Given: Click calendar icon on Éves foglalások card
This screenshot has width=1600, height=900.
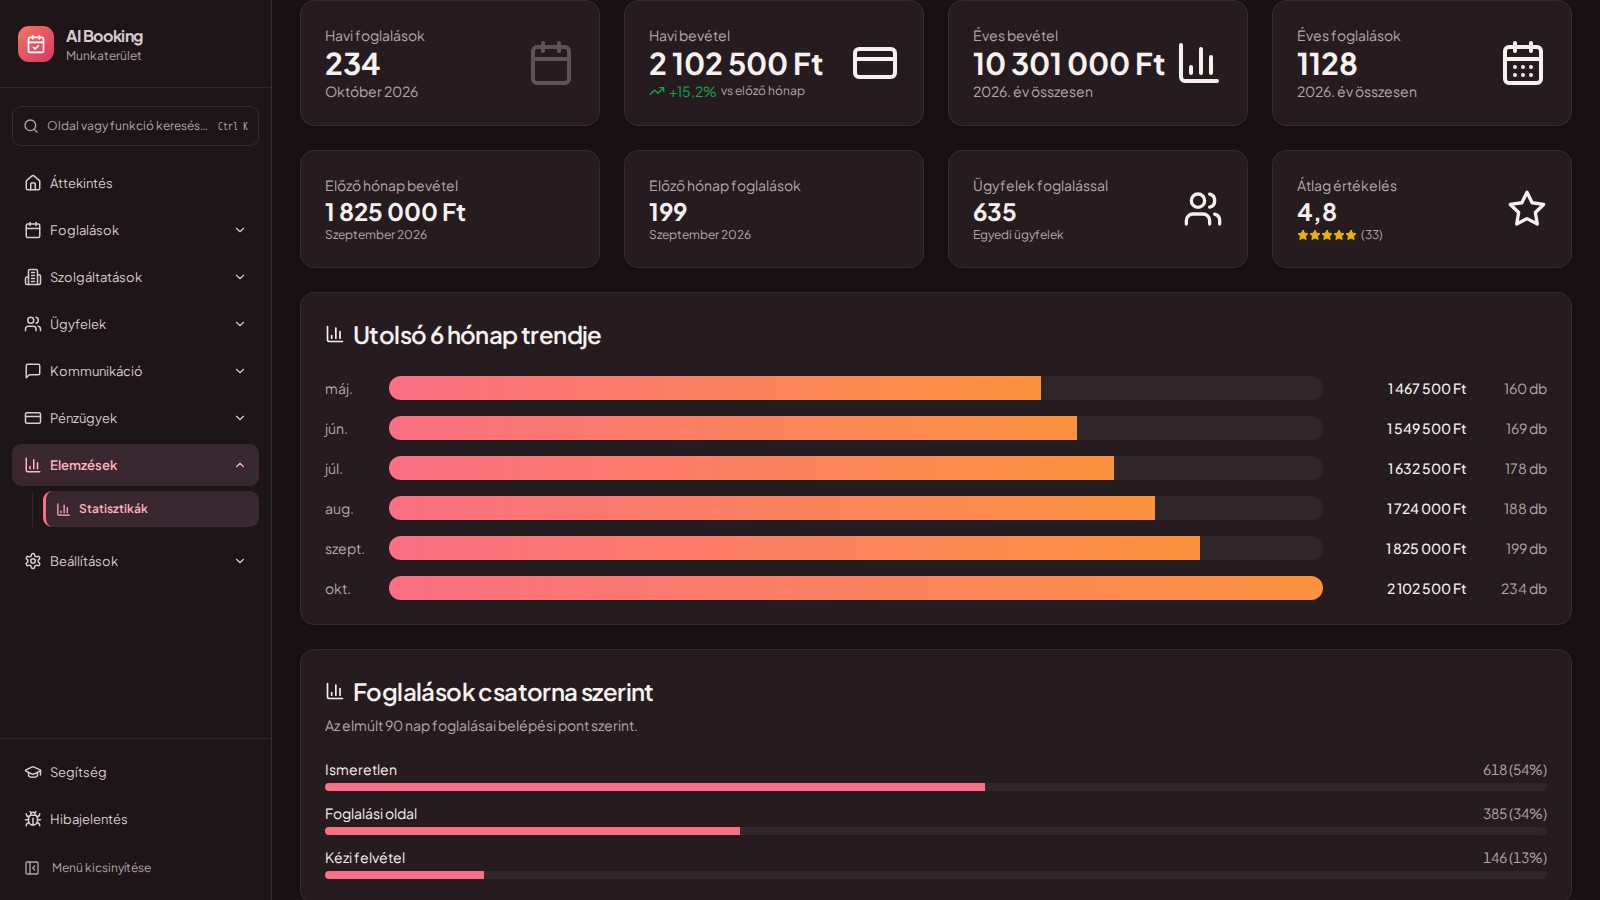Looking at the screenshot, I should [1523, 63].
